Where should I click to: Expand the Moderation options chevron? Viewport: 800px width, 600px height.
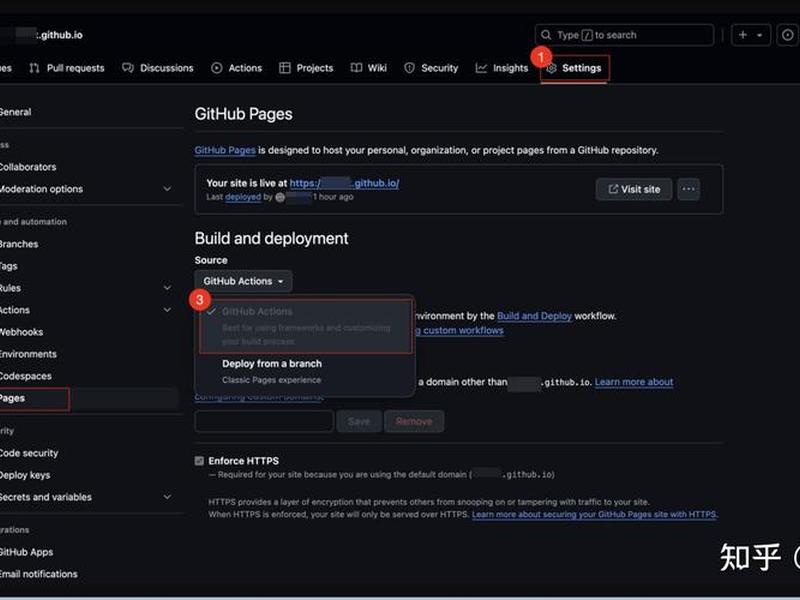click(x=167, y=189)
